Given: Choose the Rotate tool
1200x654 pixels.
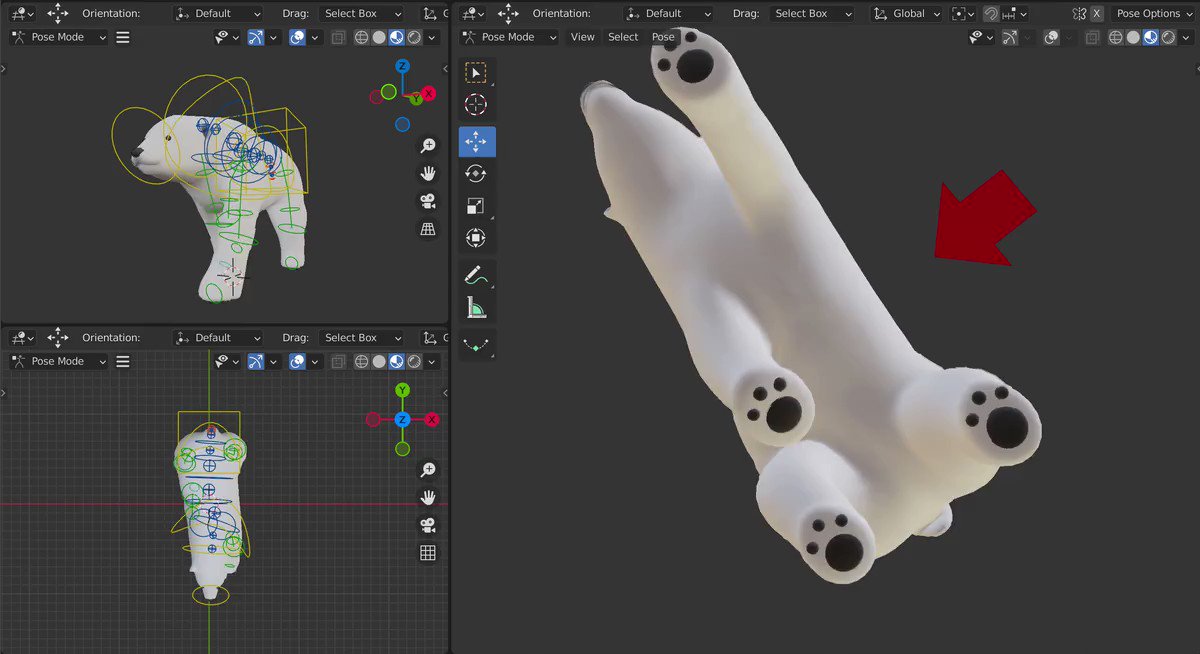Looking at the screenshot, I should click(476, 174).
